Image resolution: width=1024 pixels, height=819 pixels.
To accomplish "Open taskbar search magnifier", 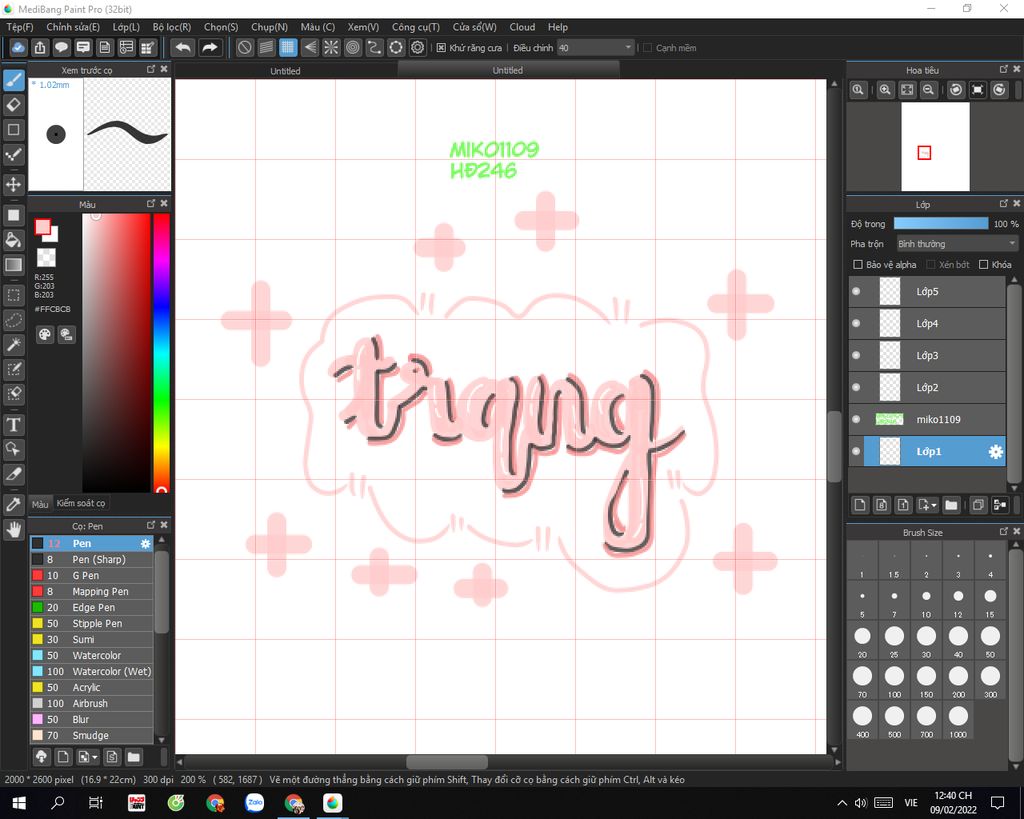I will [x=58, y=803].
